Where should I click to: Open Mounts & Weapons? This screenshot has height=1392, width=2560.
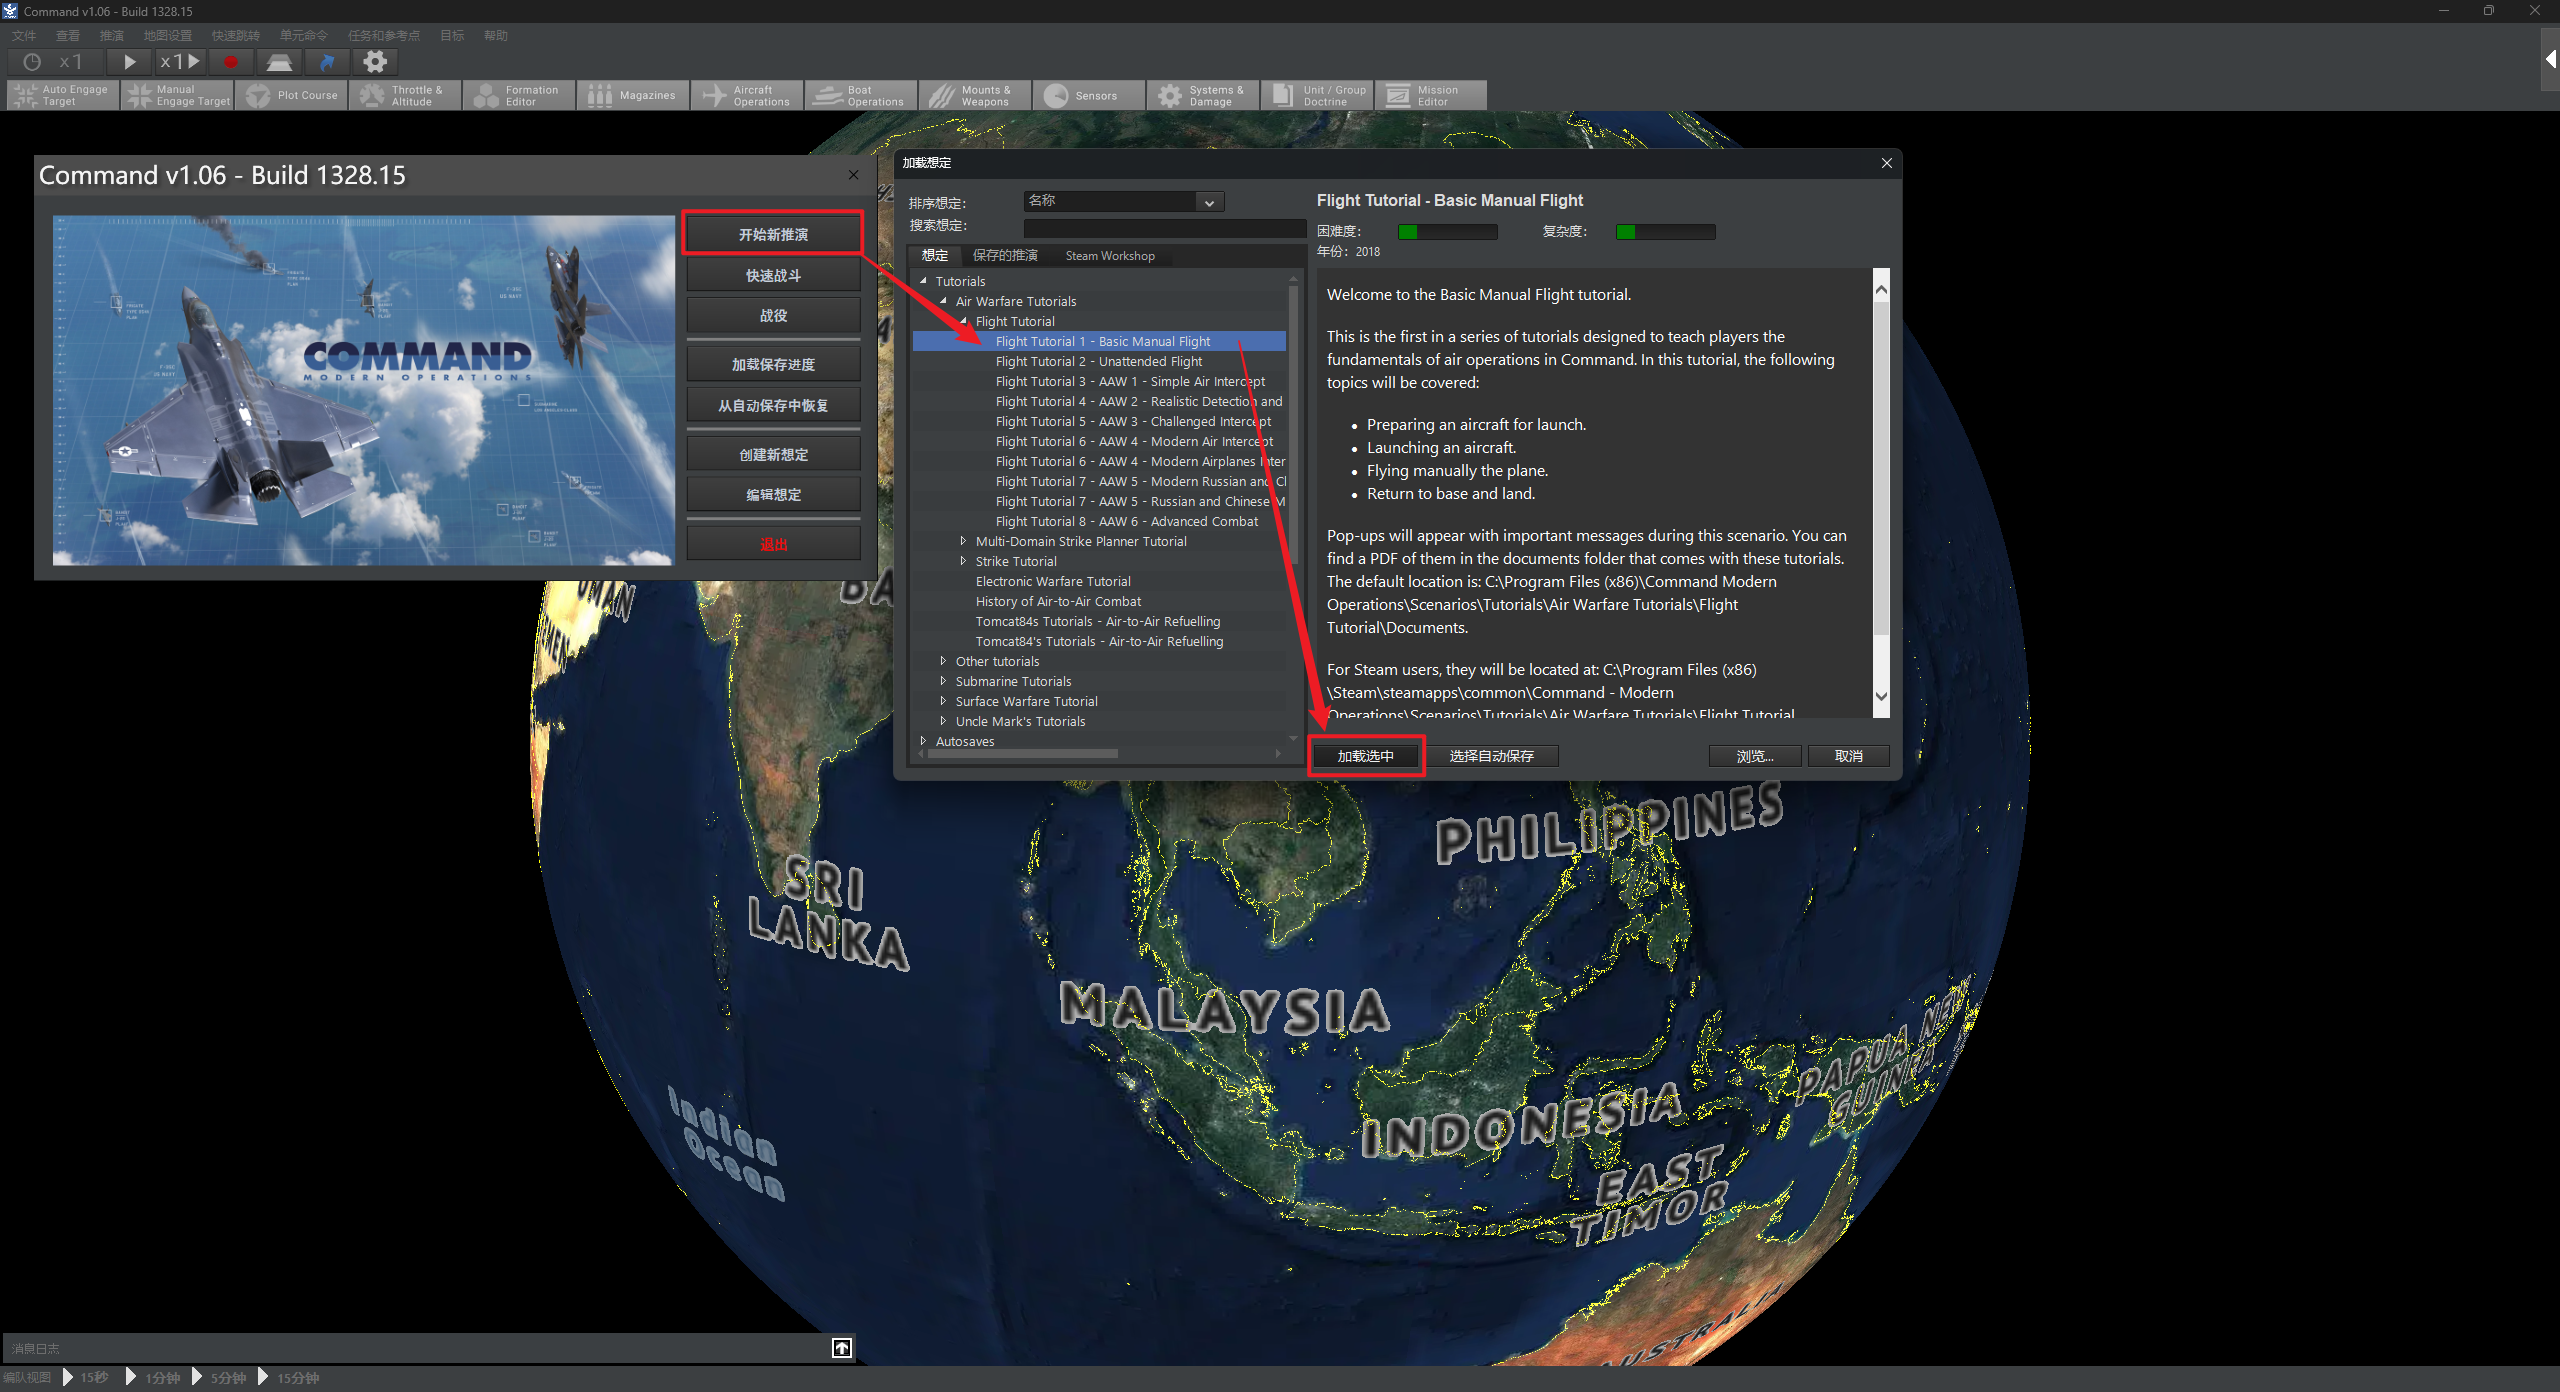click(975, 96)
